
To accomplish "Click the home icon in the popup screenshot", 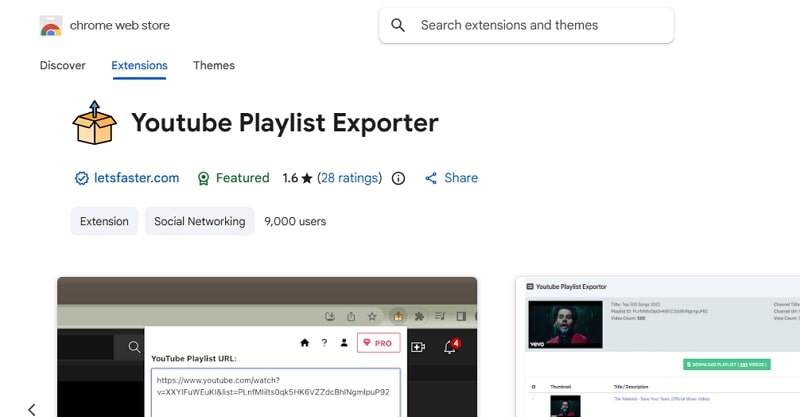I will point(305,342).
